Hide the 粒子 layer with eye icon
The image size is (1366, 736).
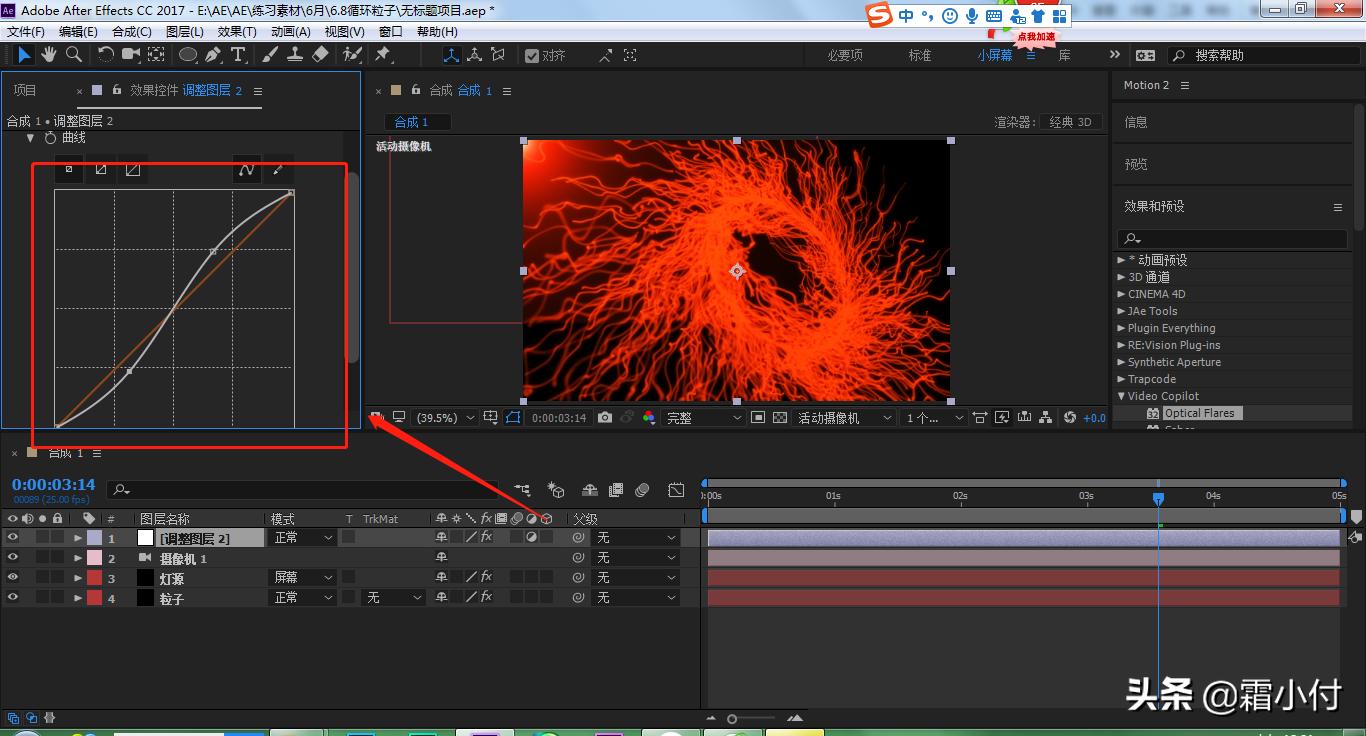click(13, 598)
